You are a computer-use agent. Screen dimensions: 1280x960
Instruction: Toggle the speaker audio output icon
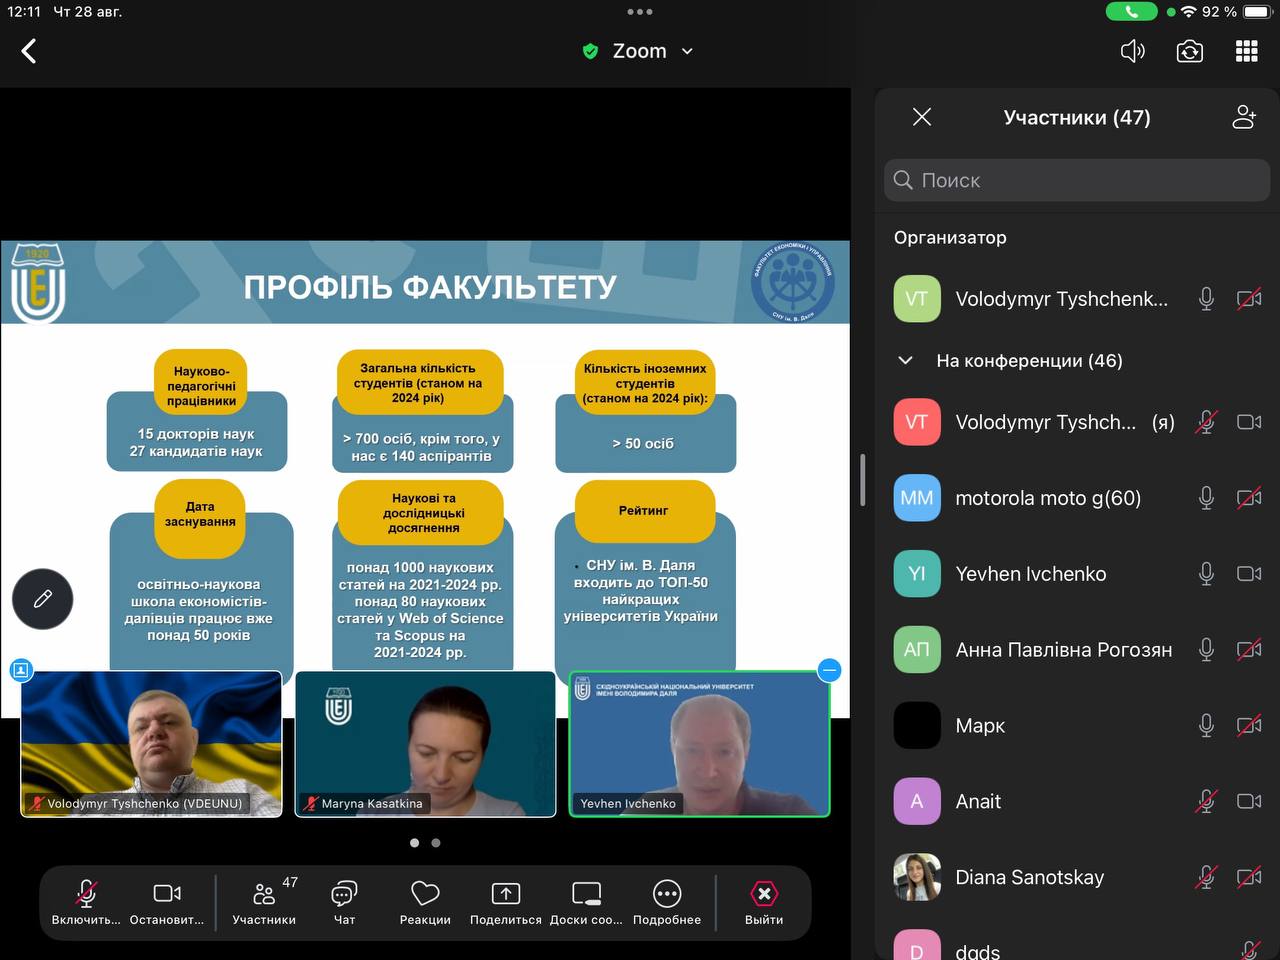1132,51
